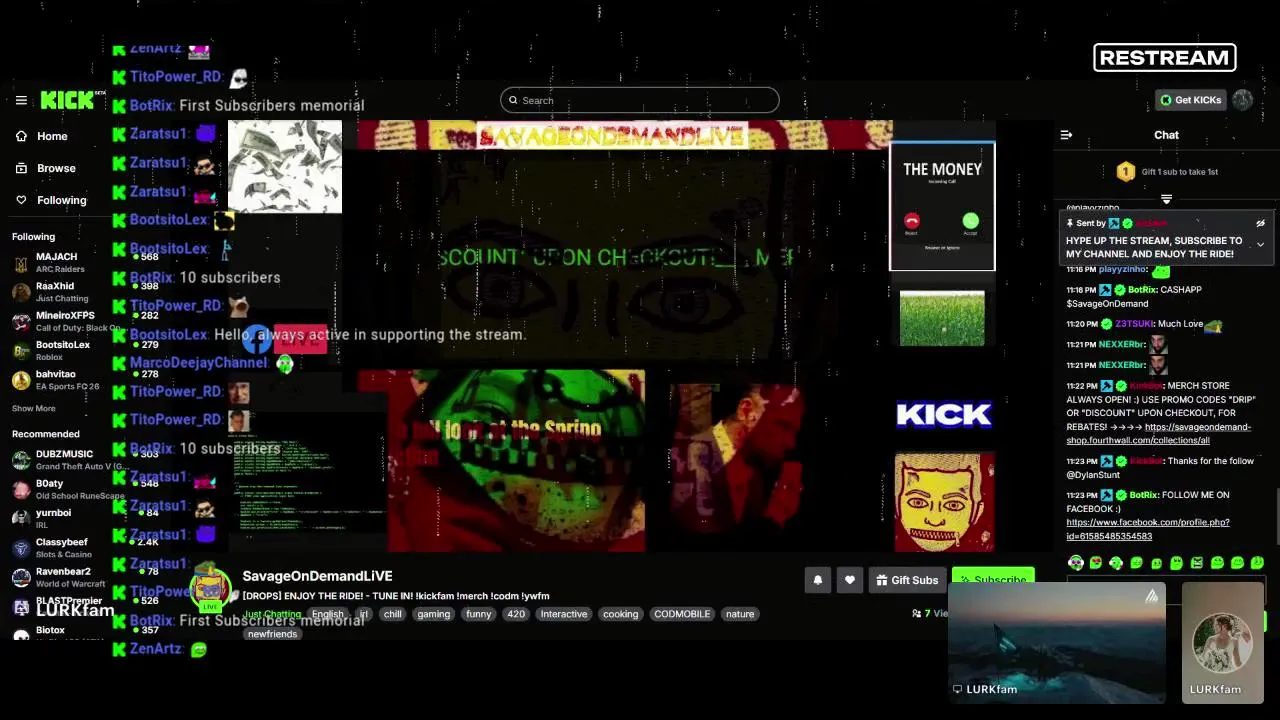Insert the first headphones emote from quick emotes
The width and height of the screenshot is (1280, 720).
pos(1076,563)
